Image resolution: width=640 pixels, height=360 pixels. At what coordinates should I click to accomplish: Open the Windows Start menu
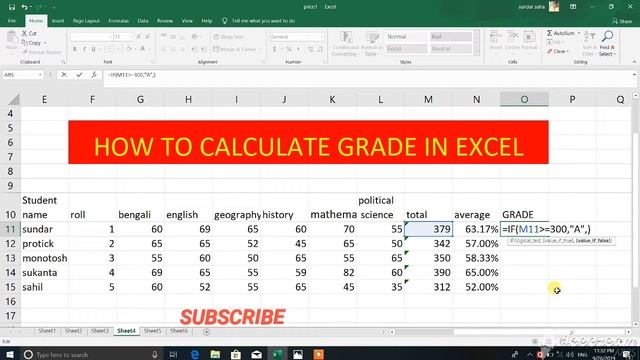[10, 354]
